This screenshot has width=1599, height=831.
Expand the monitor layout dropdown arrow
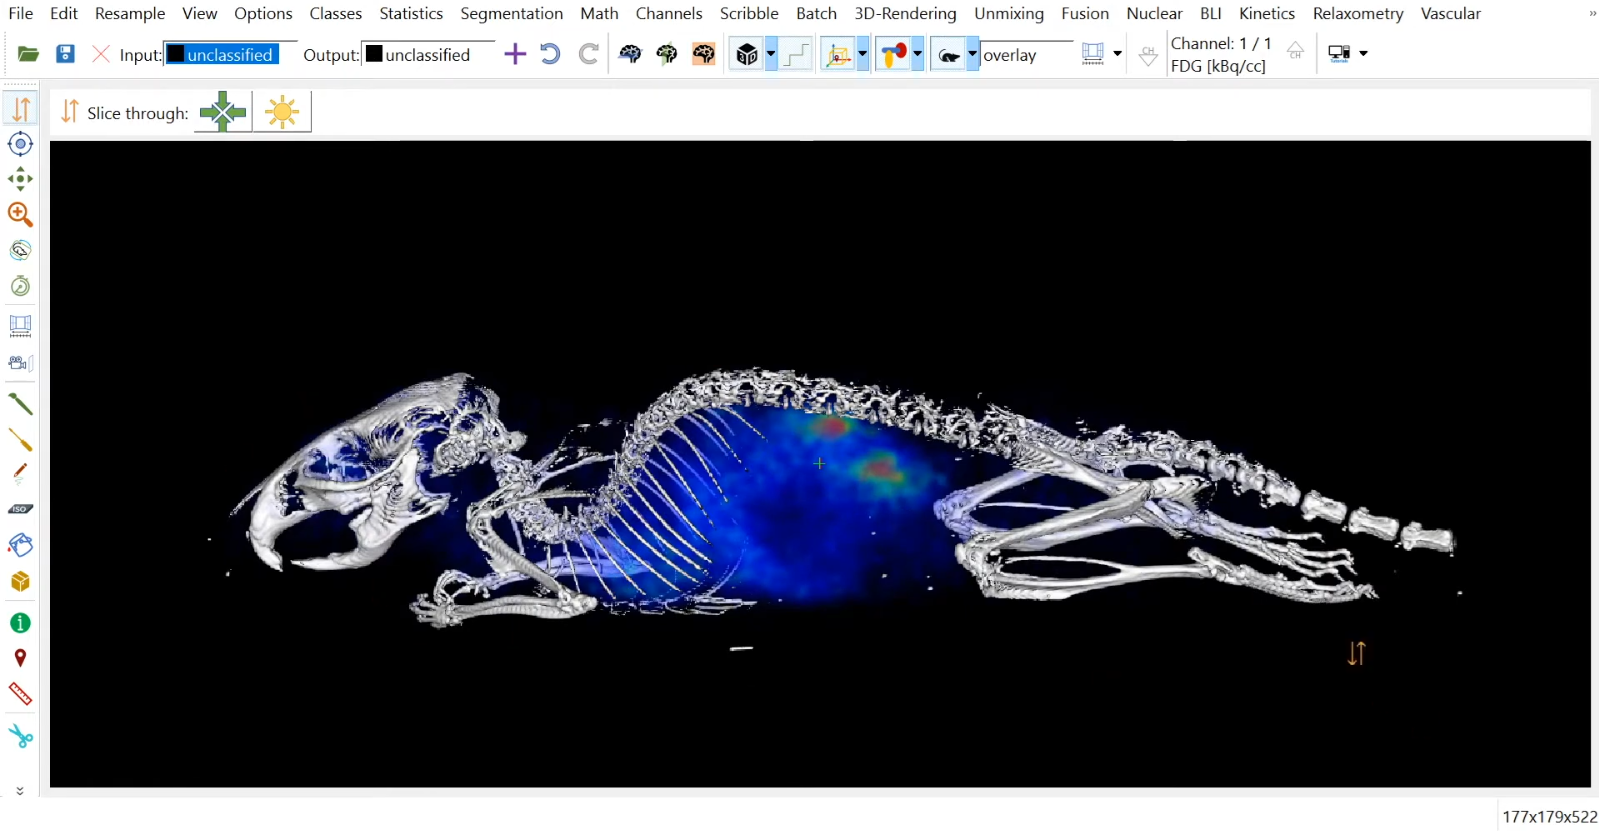coord(1363,53)
